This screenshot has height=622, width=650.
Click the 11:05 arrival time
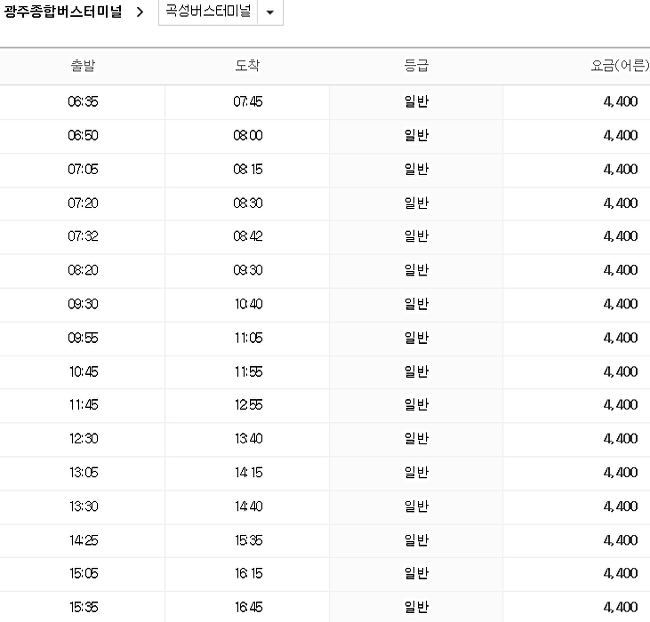coord(249,338)
